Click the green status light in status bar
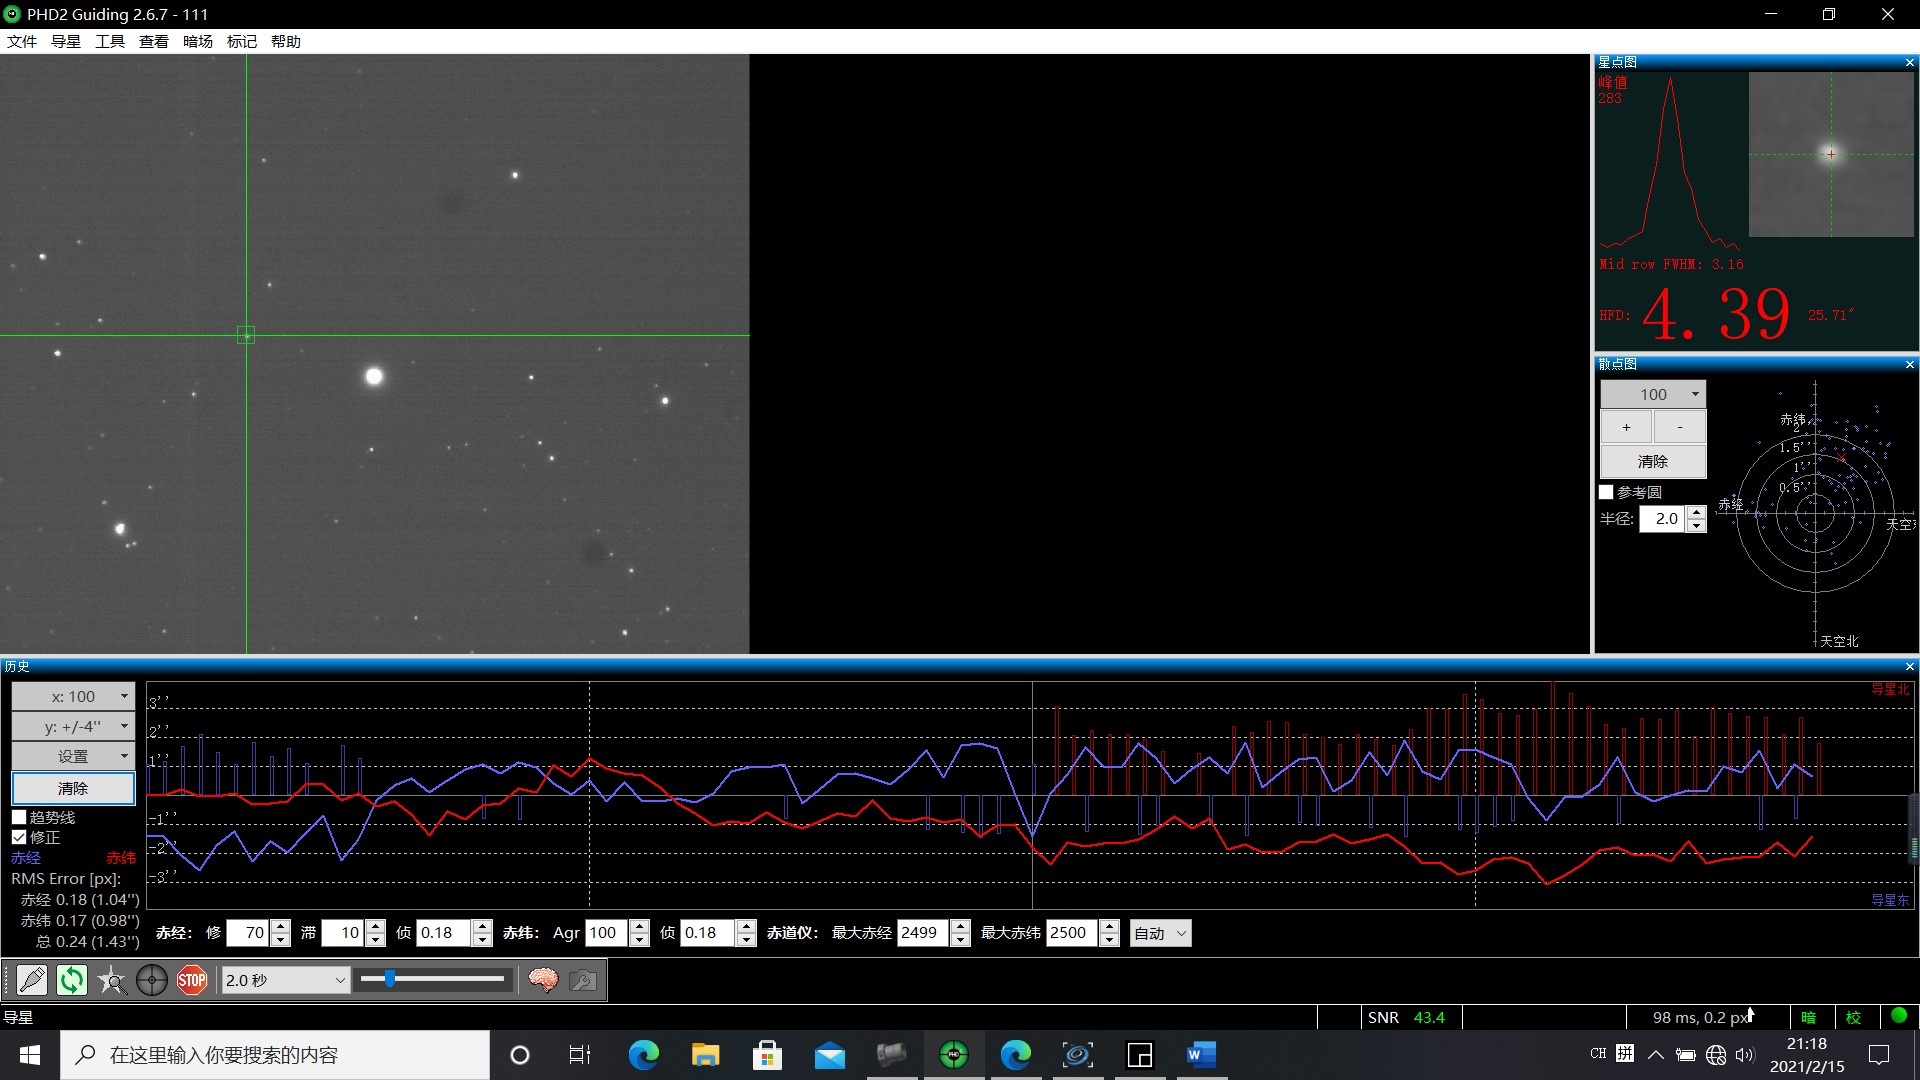This screenshot has width=1920, height=1080. tap(1899, 1016)
